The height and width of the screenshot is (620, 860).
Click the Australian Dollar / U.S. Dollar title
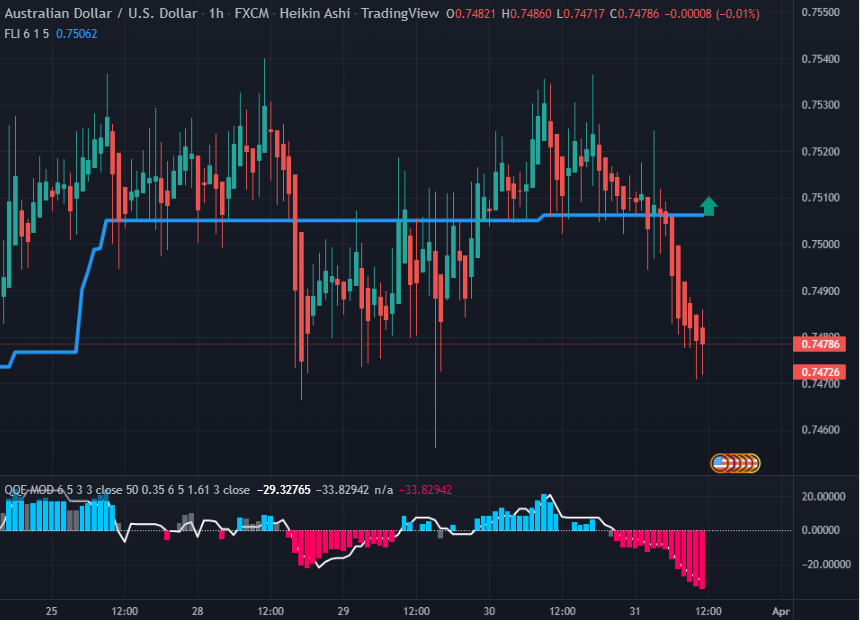[x=101, y=14]
